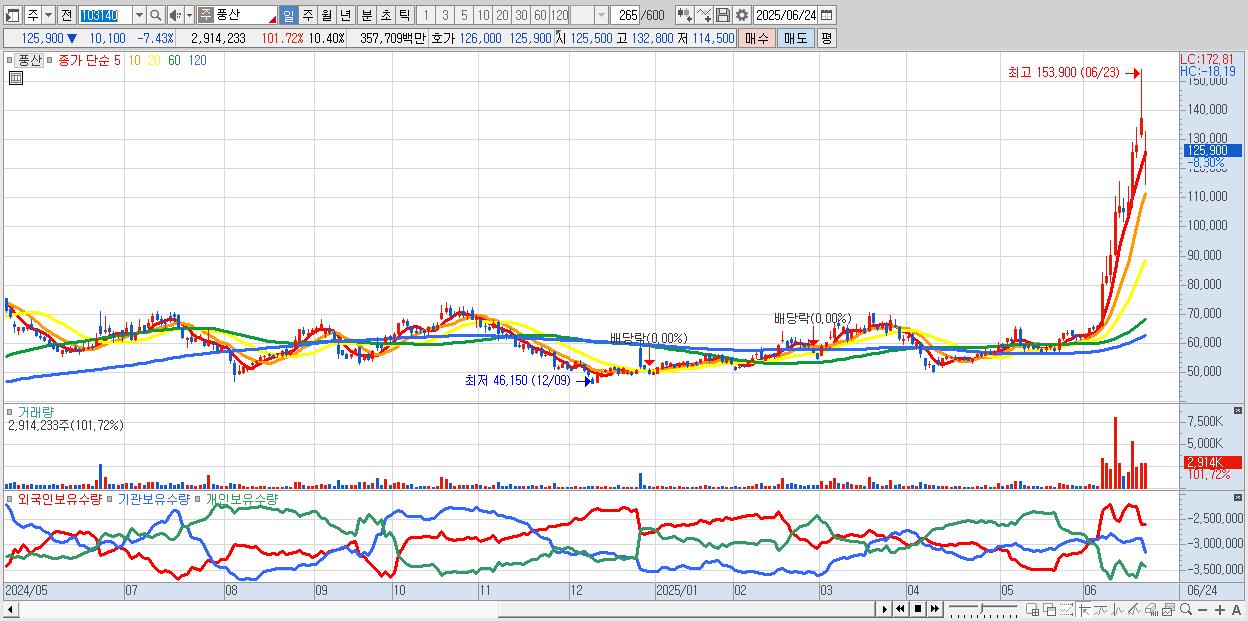This screenshot has height=621, width=1248.
Task: Select the weekly 주 period toggle beside 일
Action: coord(307,15)
